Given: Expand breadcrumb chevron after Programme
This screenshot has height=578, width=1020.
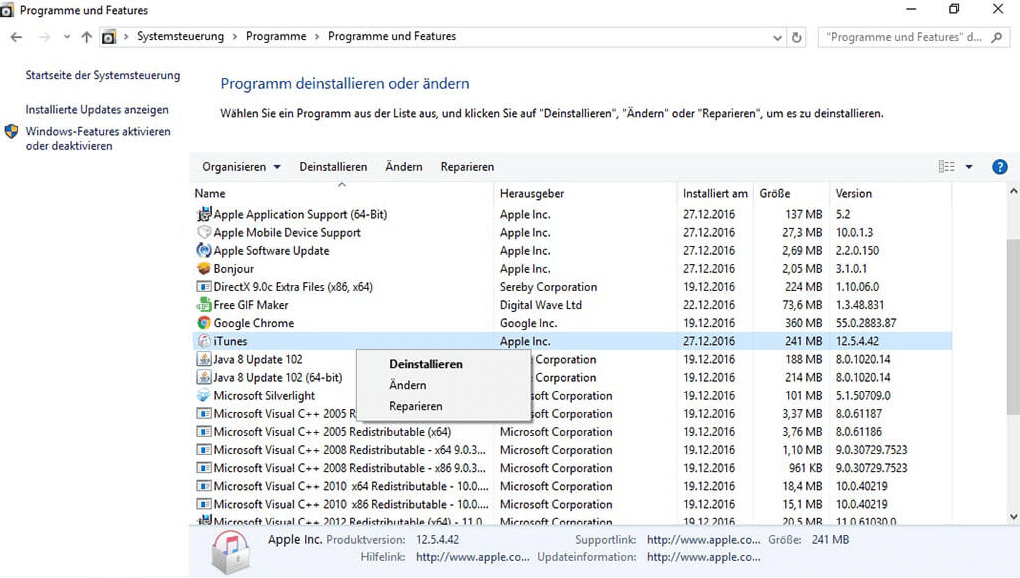Looking at the screenshot, I should click(317, 37).
